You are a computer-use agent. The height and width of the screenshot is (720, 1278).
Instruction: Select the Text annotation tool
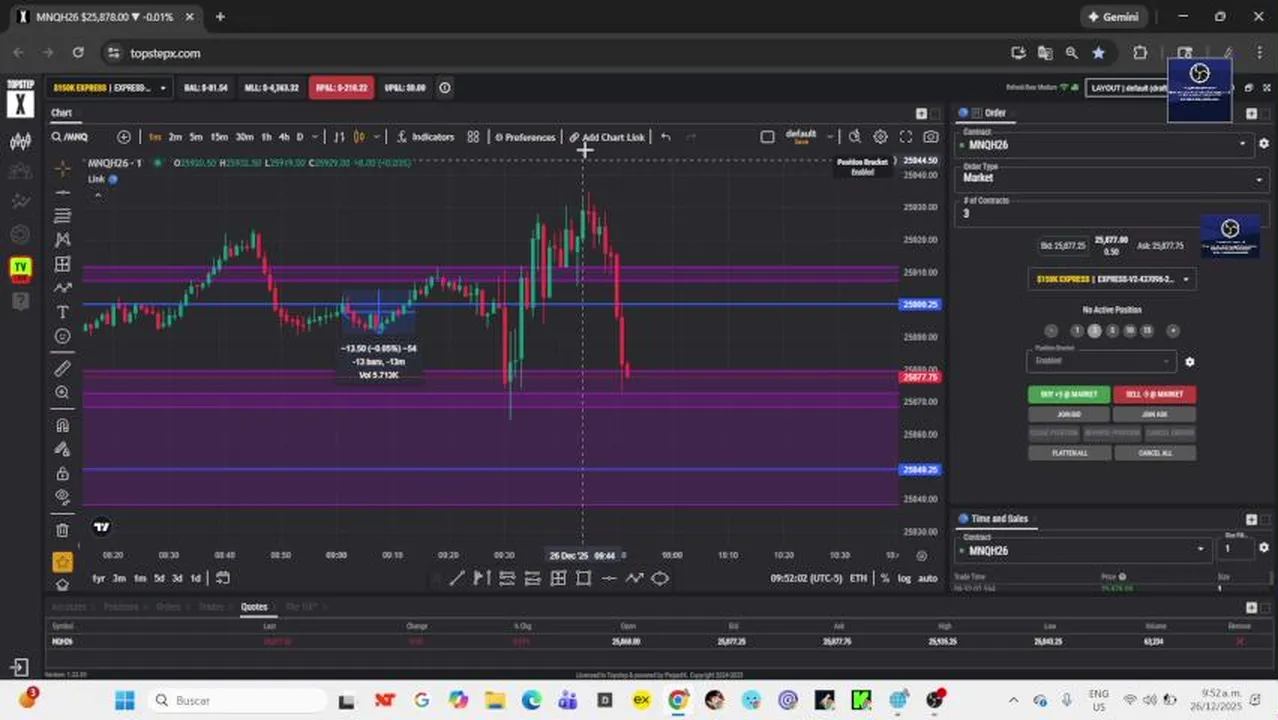pos(62,312)
